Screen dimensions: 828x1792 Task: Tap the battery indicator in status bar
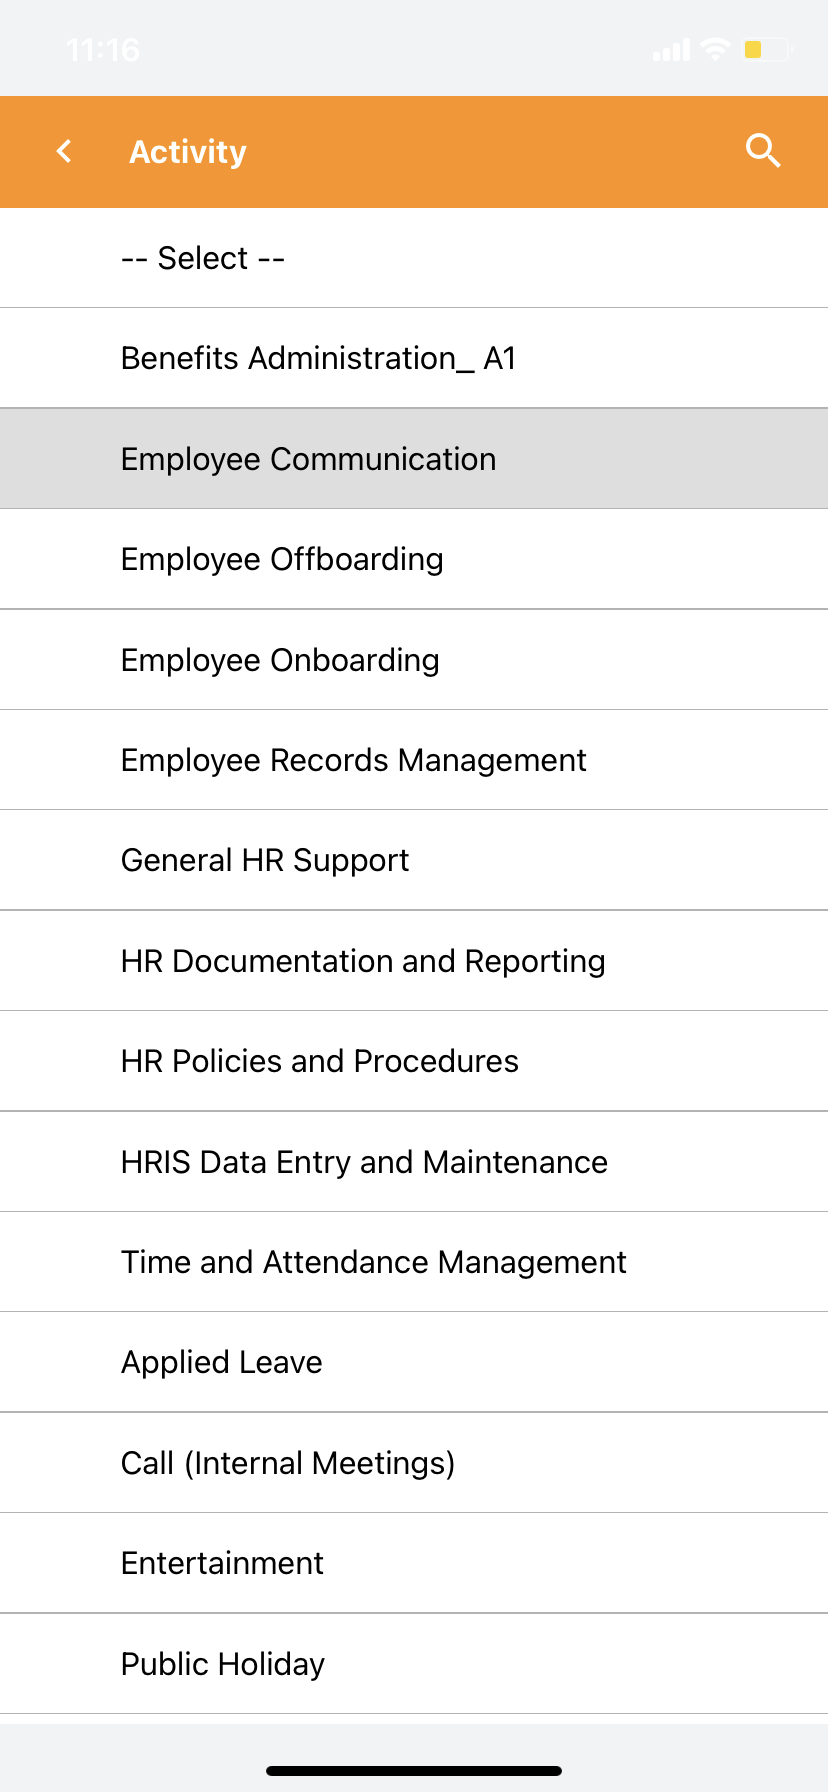pyautogui.click(x=767, y=49)
